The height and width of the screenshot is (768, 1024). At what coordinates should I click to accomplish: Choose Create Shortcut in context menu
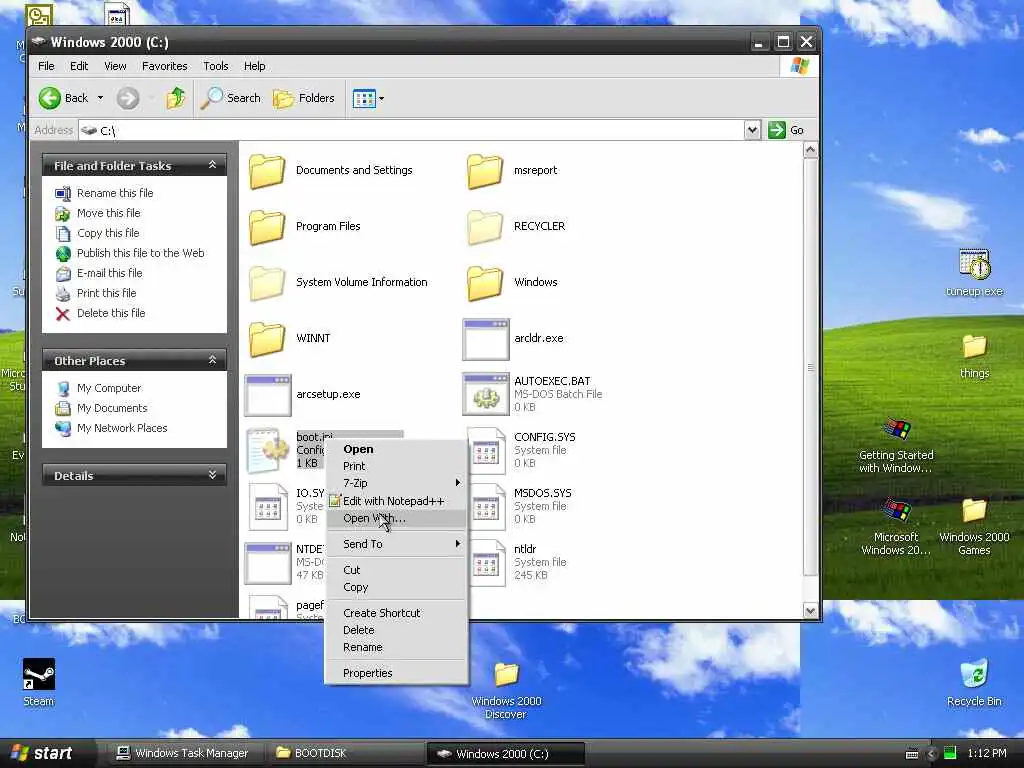[x=396, y=613]
